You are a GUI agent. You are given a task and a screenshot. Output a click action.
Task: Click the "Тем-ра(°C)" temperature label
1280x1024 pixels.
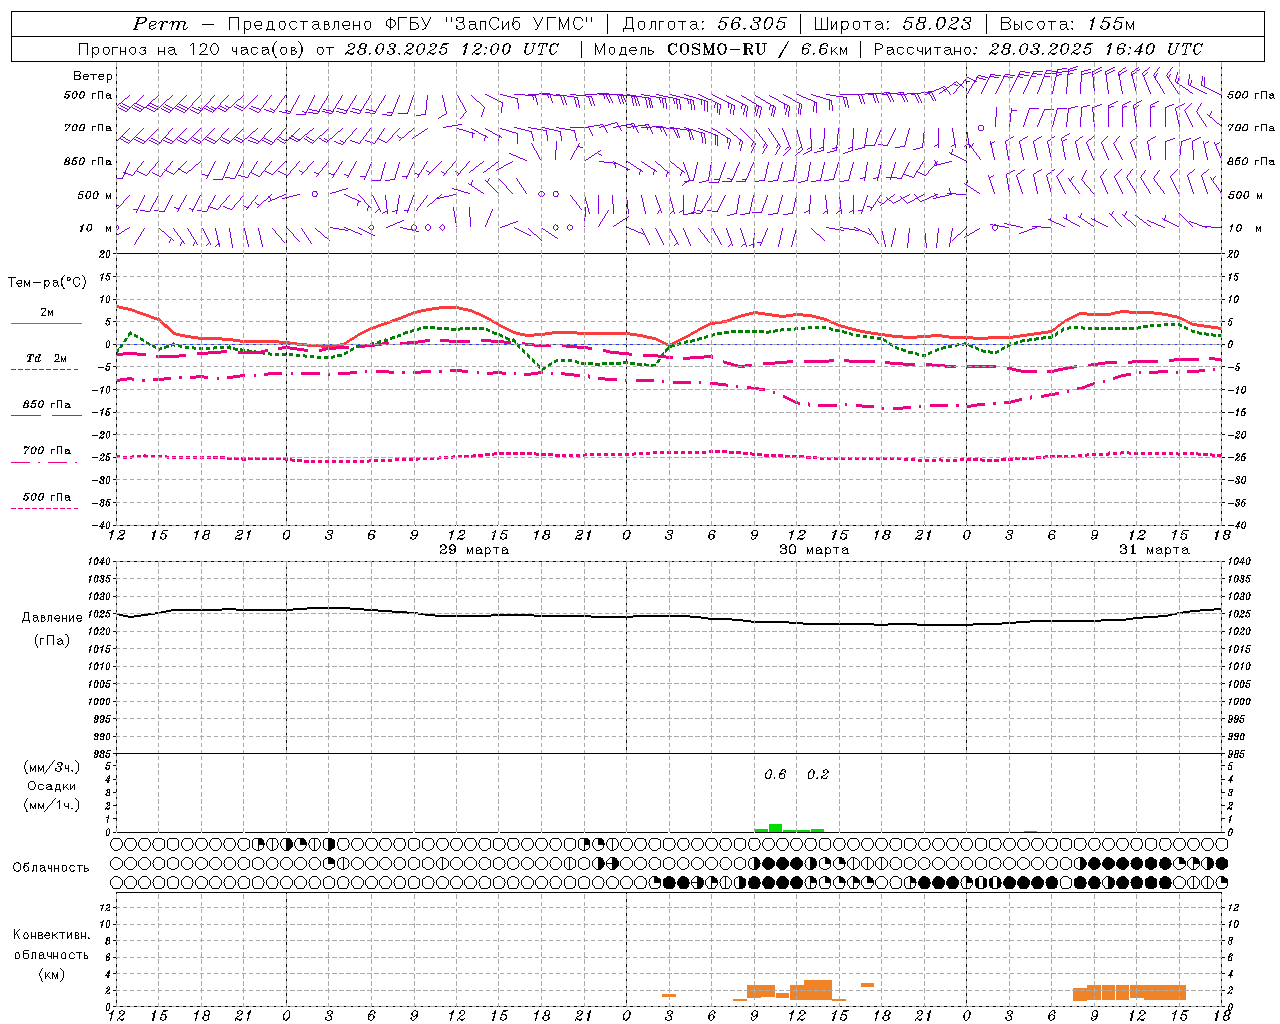47,283
